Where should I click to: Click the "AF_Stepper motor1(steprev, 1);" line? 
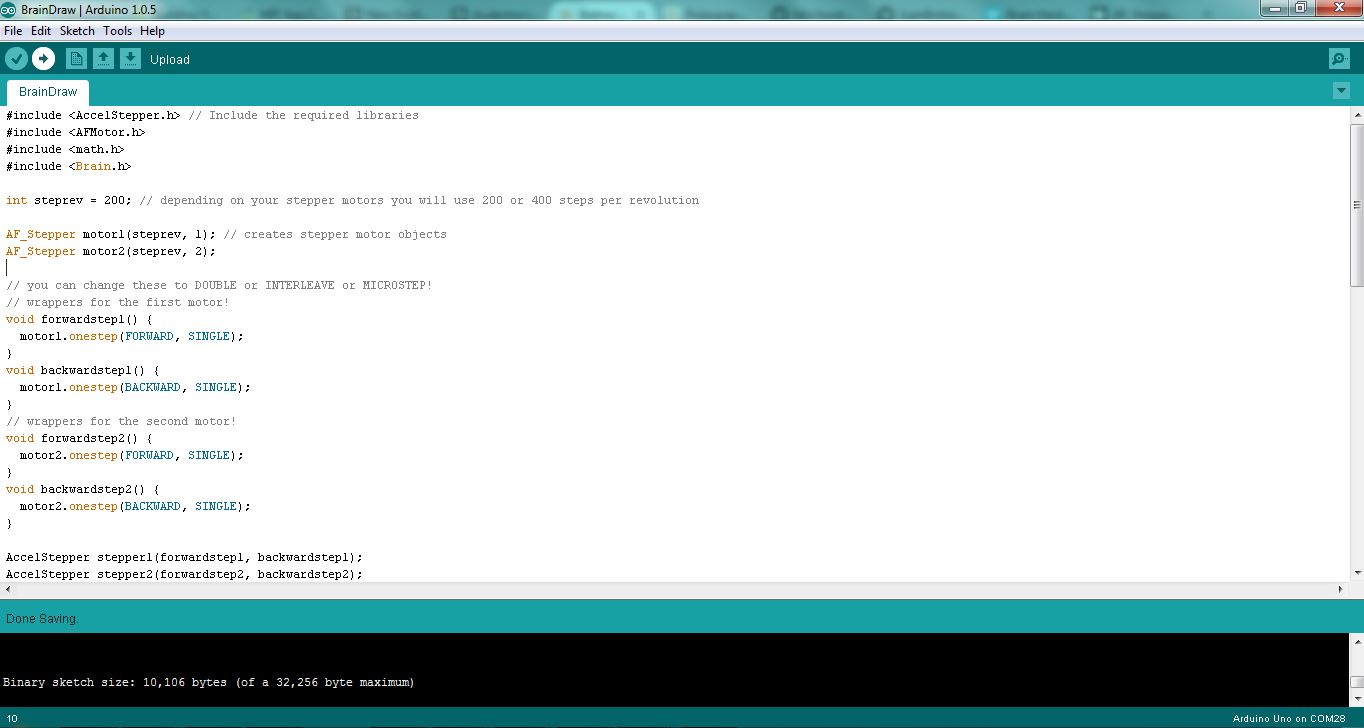(x=111, y=234)
